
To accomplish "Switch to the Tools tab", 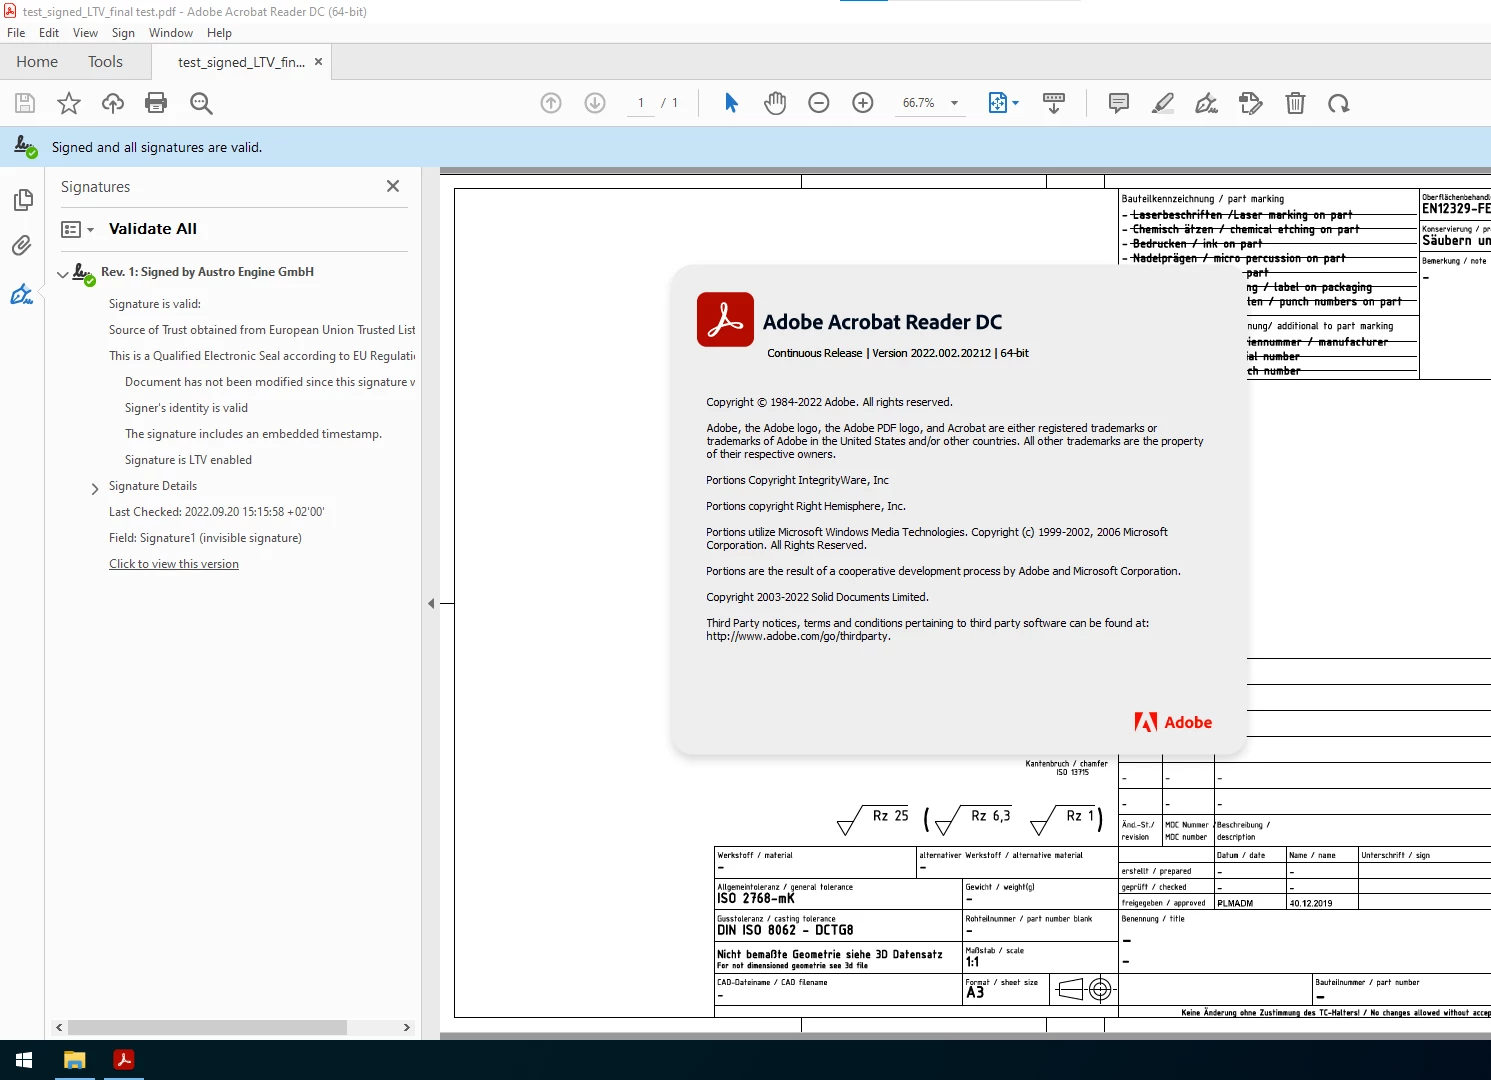I will coord(105,62).
